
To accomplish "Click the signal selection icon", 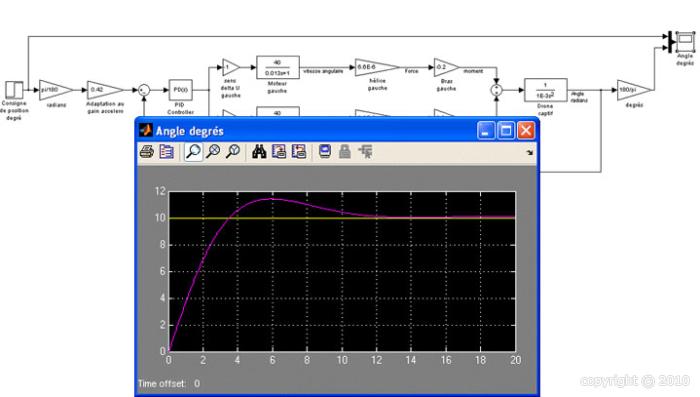I will (365, 152).
